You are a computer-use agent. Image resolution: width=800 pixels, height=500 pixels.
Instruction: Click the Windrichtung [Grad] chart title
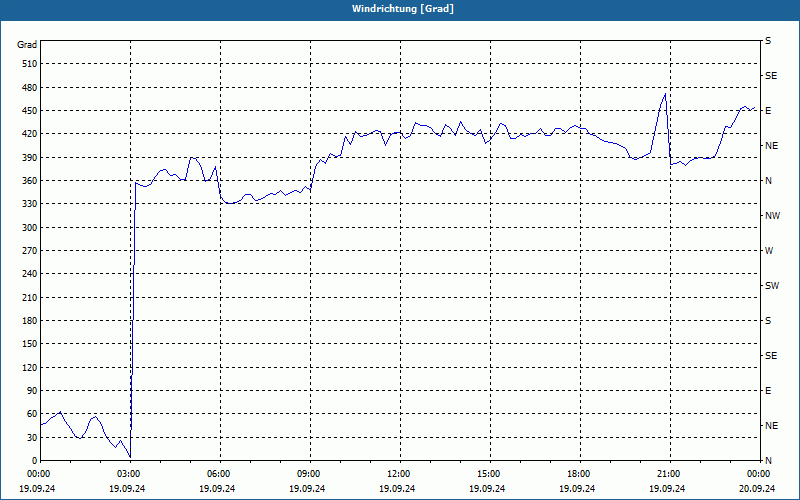pos(403,9)
